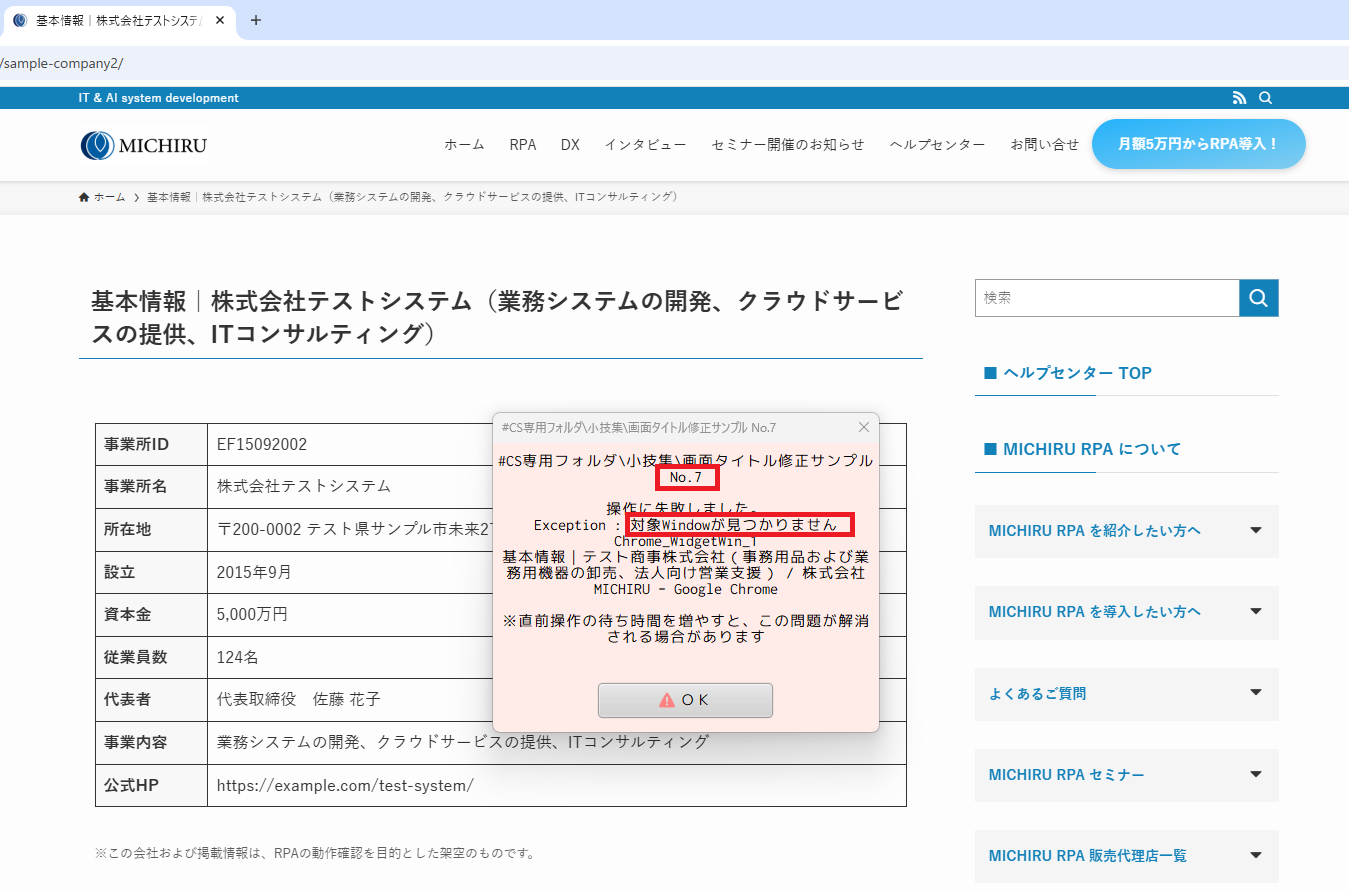The image size is (1349, 890).
Task: Click the OK button in the error dialog
Action: coord(685,700)
